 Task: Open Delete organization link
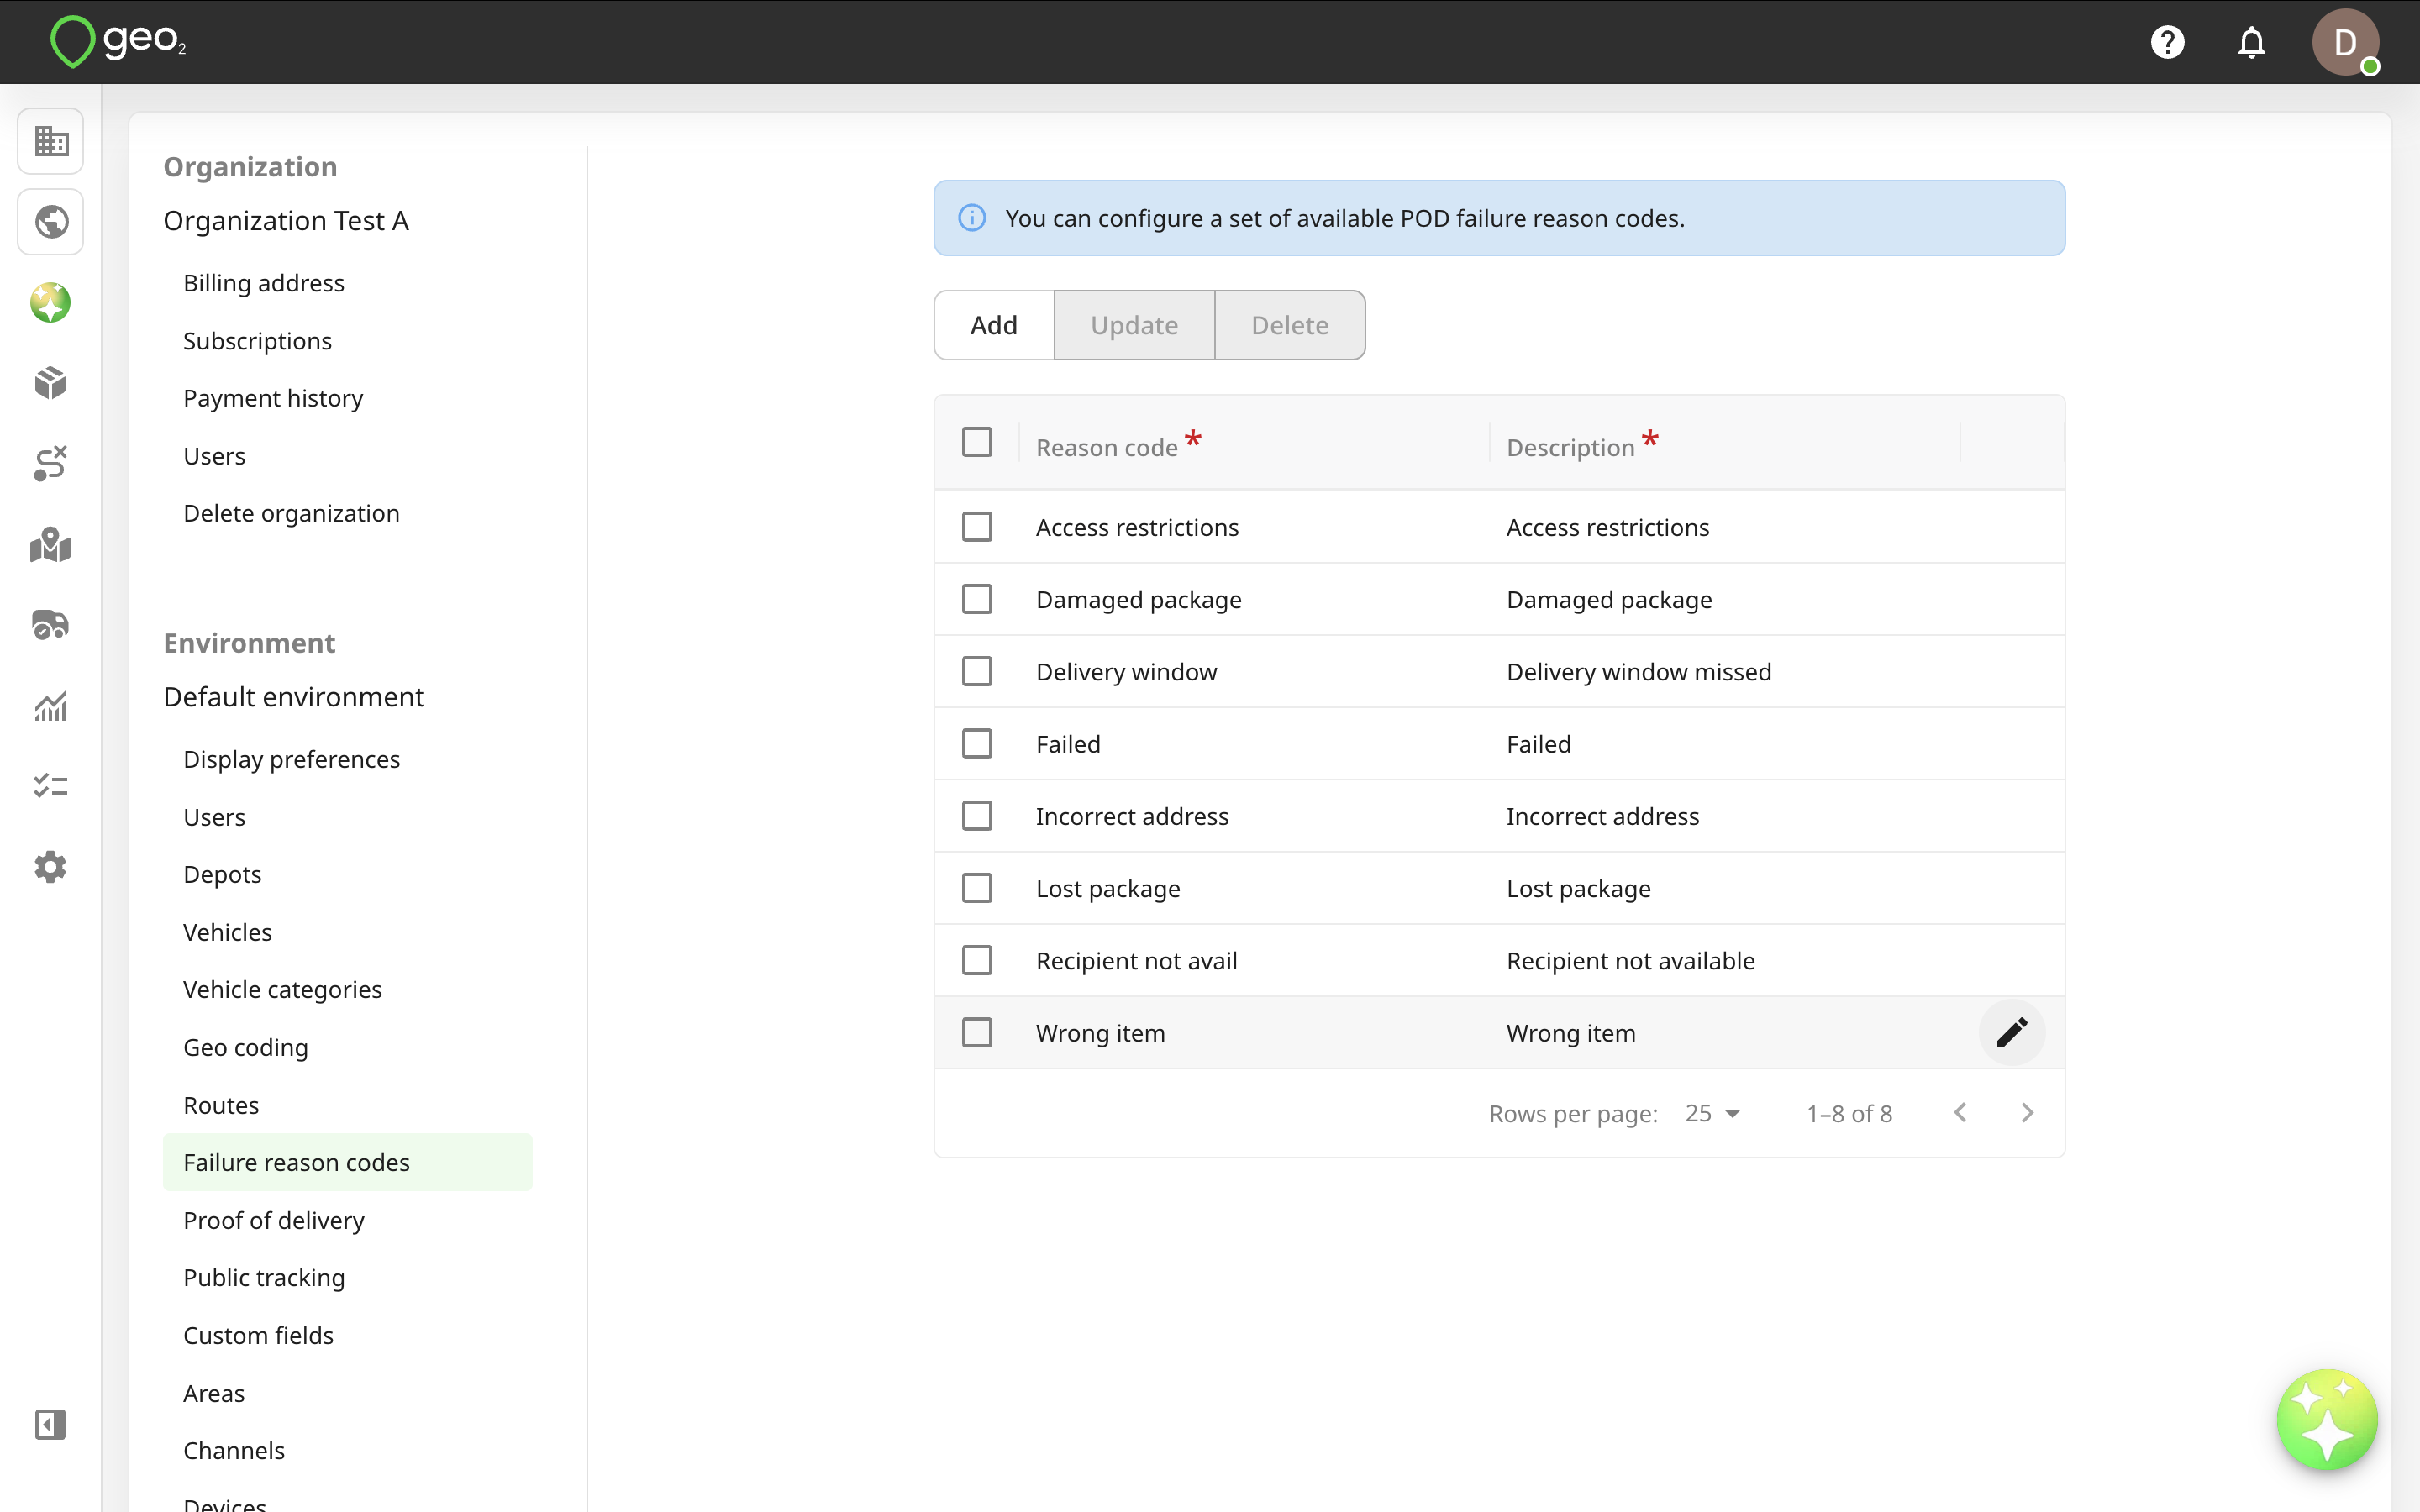coord(291,513)
